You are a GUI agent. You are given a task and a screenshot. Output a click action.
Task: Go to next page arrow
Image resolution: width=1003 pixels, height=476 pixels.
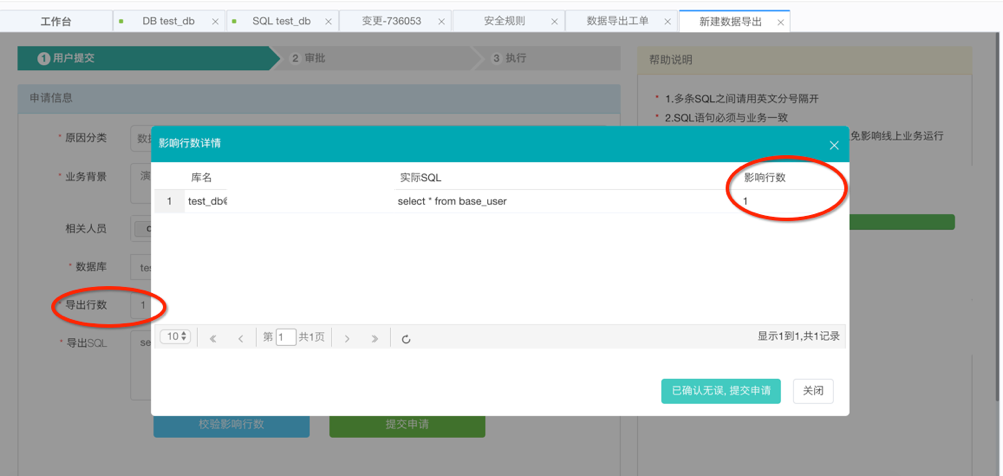click(x=347, y=338)
